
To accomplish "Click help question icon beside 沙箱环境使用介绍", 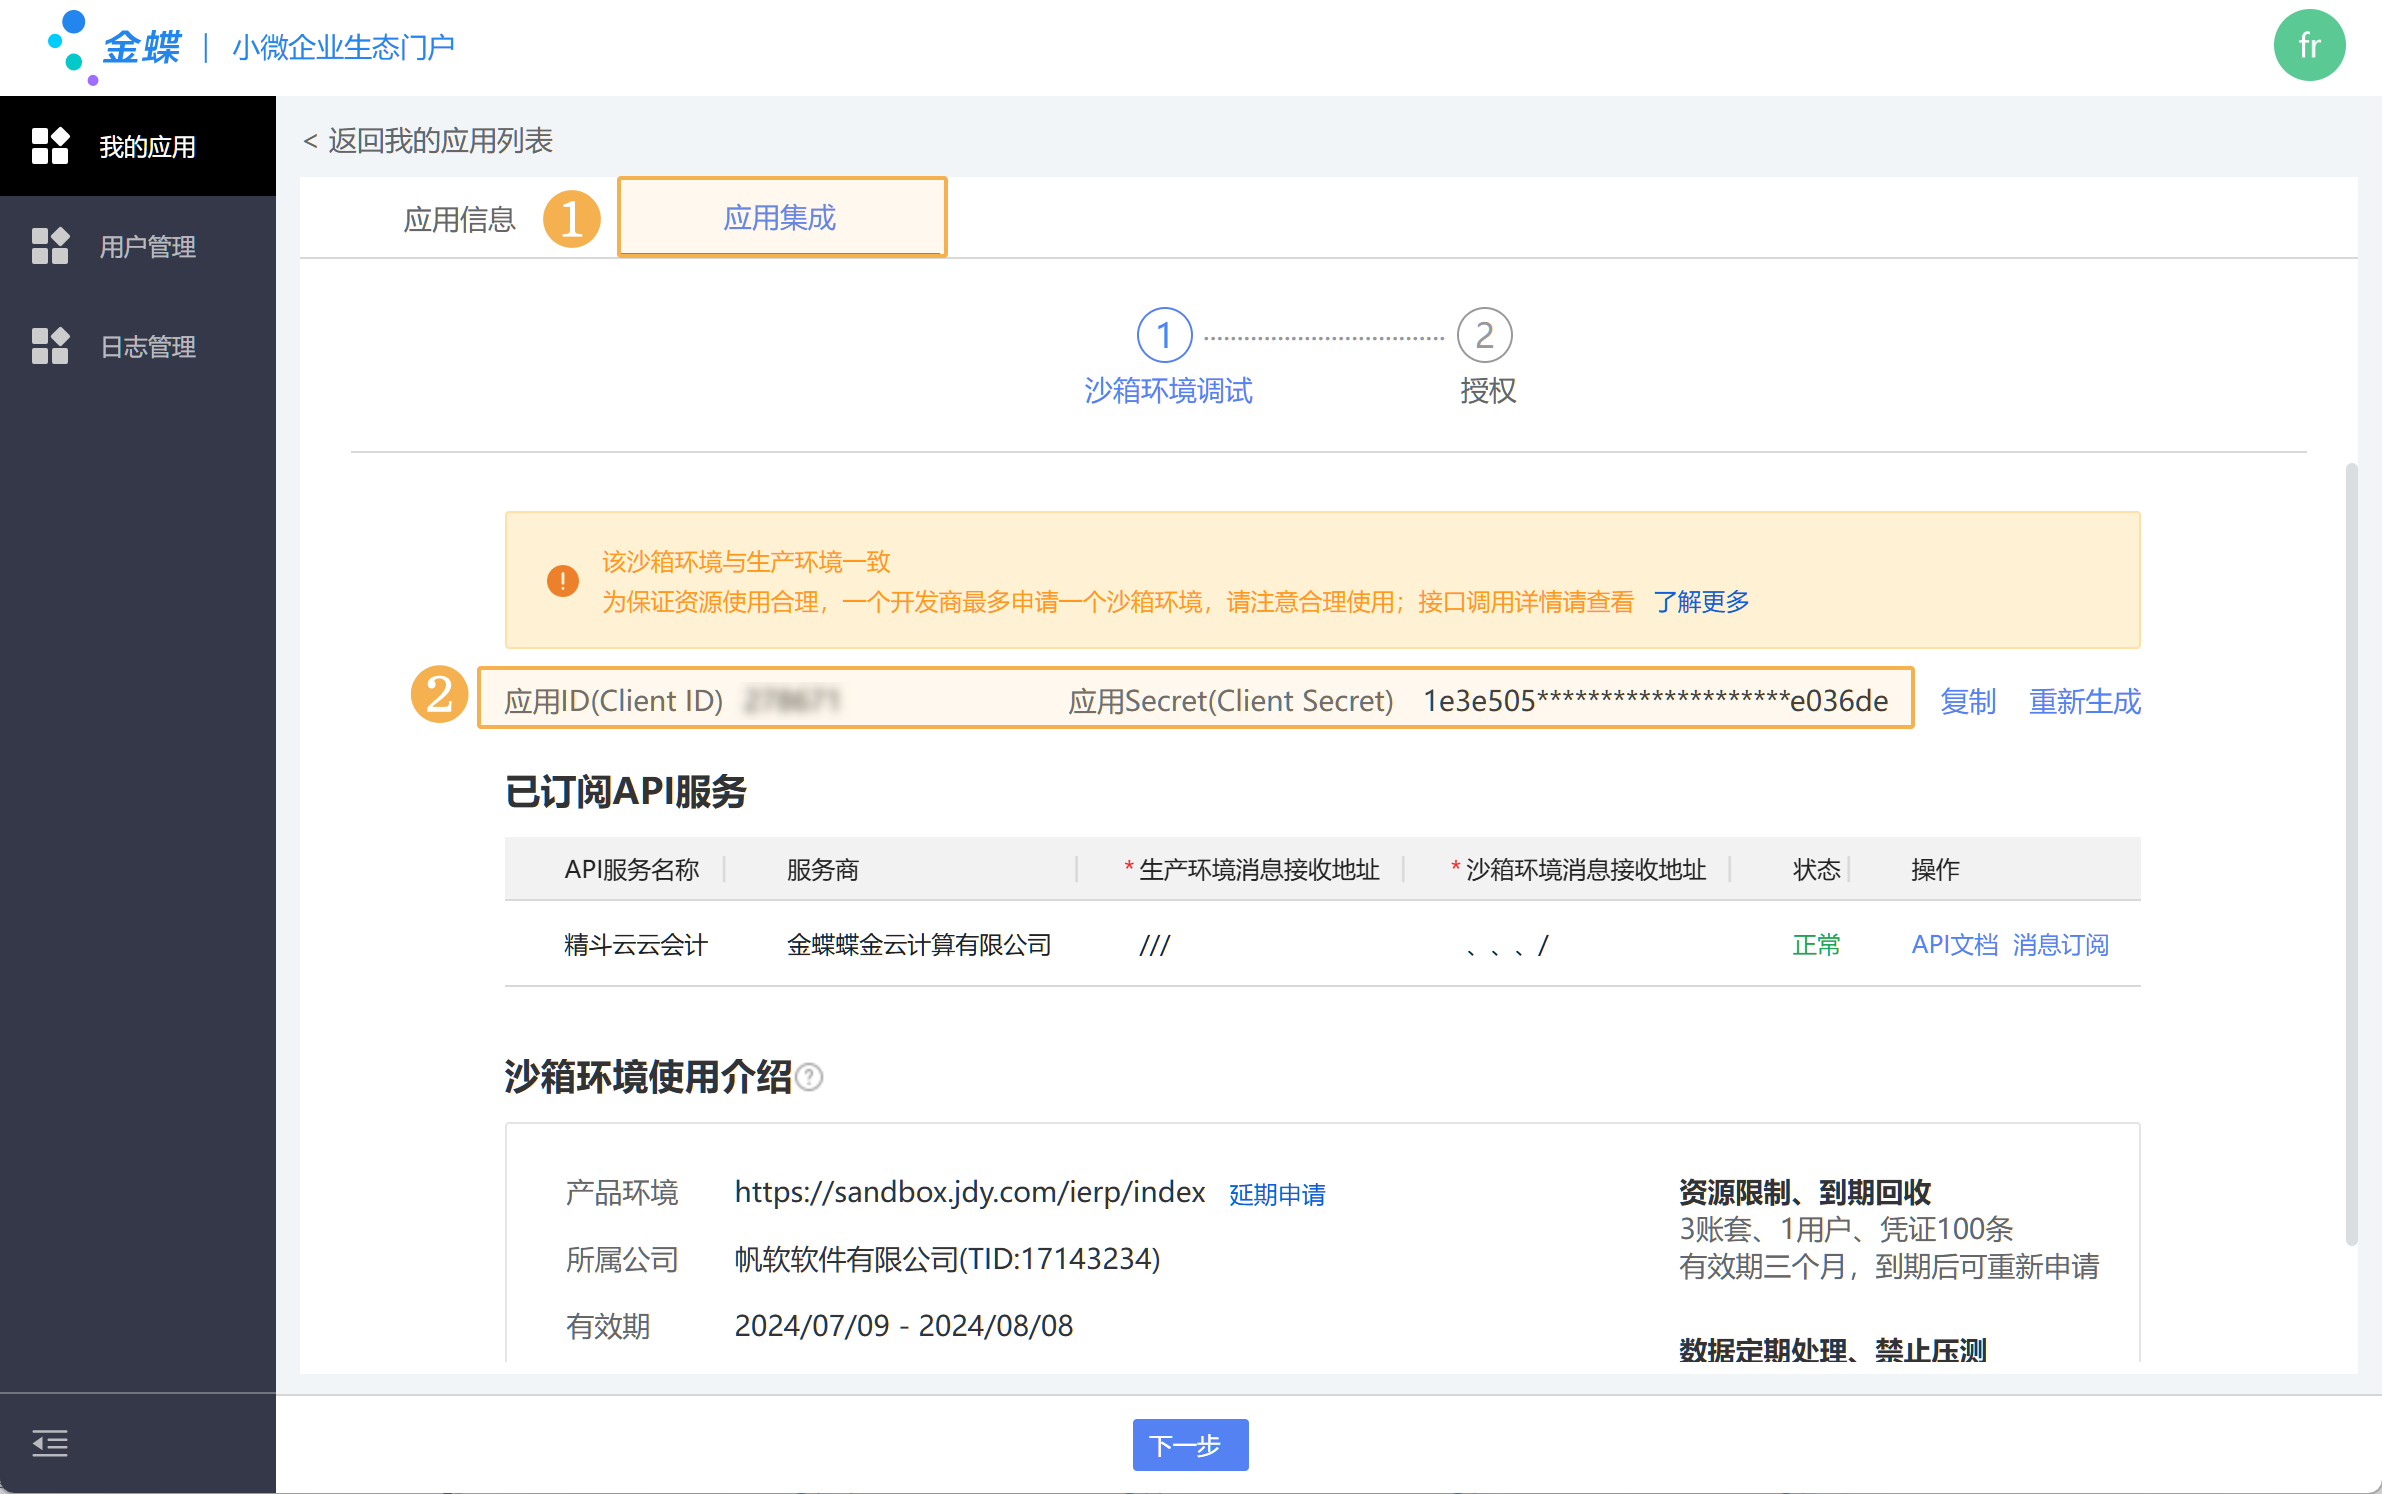I will [810, 1077].
